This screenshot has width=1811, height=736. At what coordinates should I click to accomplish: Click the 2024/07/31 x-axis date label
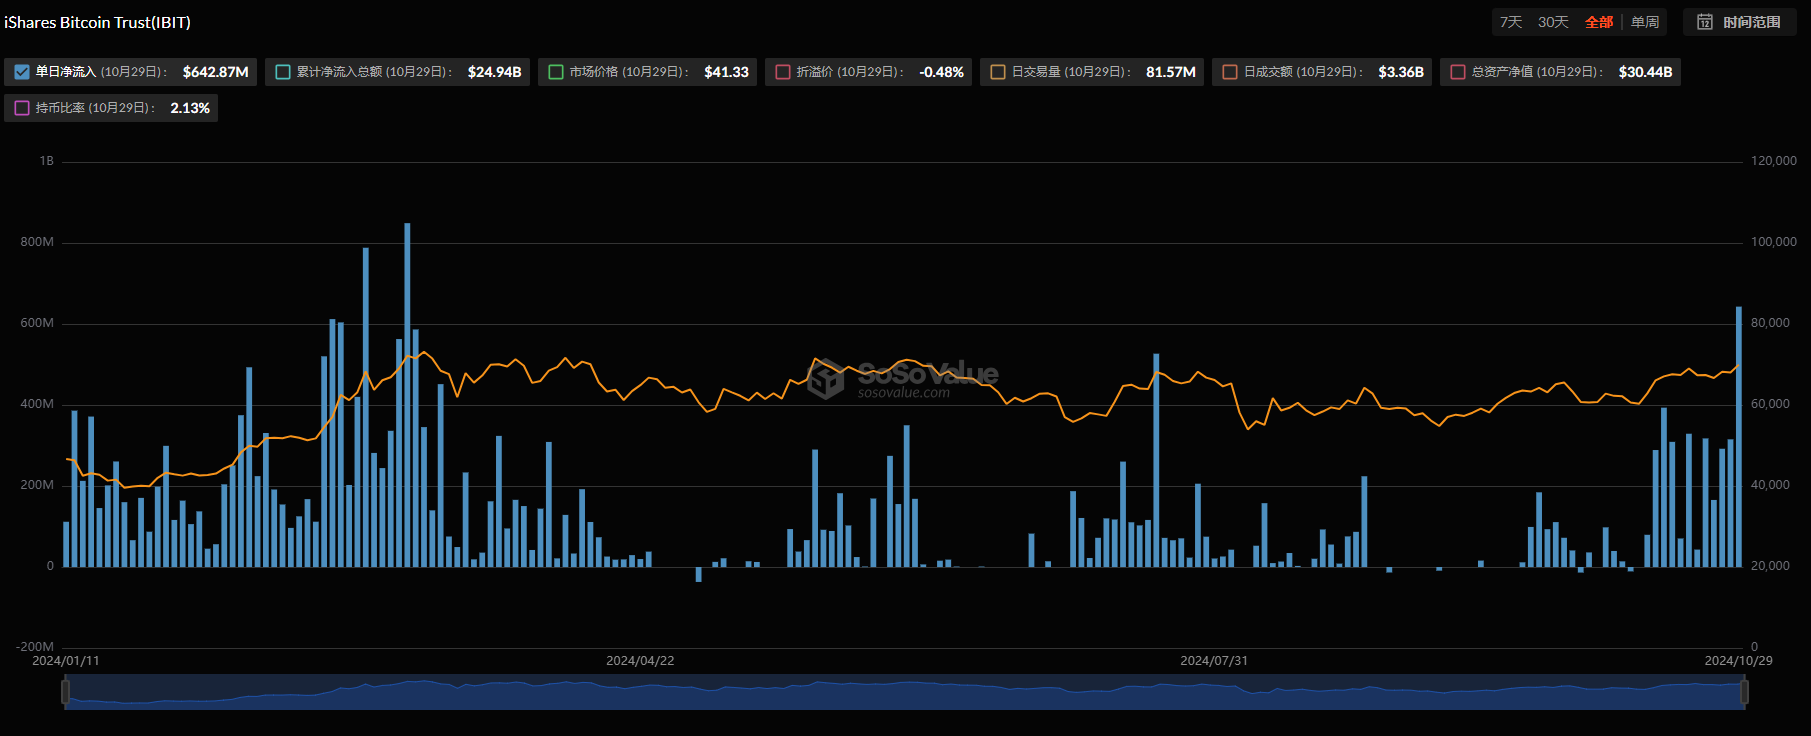click(1214, 661)
